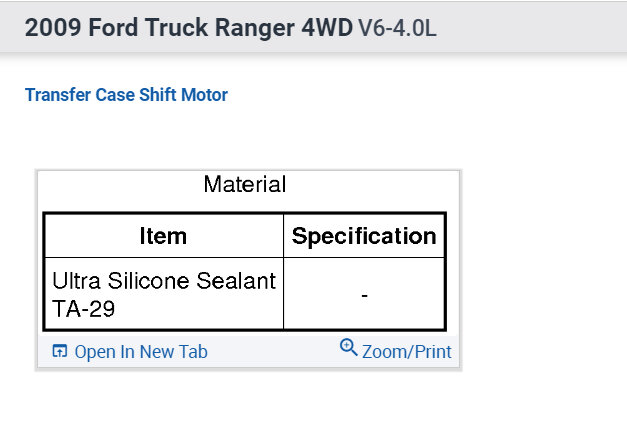Click the V6-4.0L engine label
Screen dimensions: 627x431
point(397,28)
